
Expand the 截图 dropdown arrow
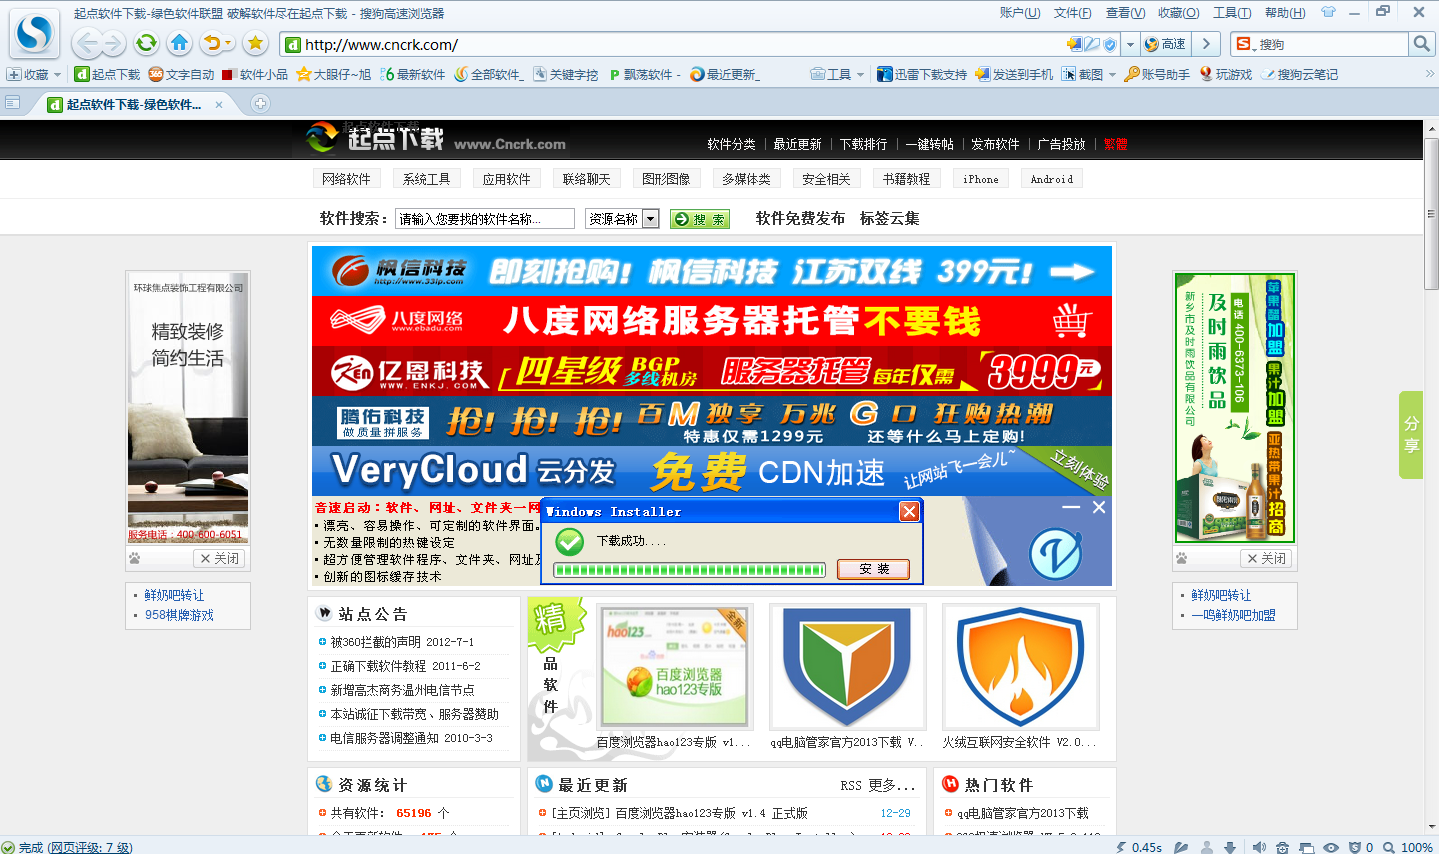pos(1111,73)
